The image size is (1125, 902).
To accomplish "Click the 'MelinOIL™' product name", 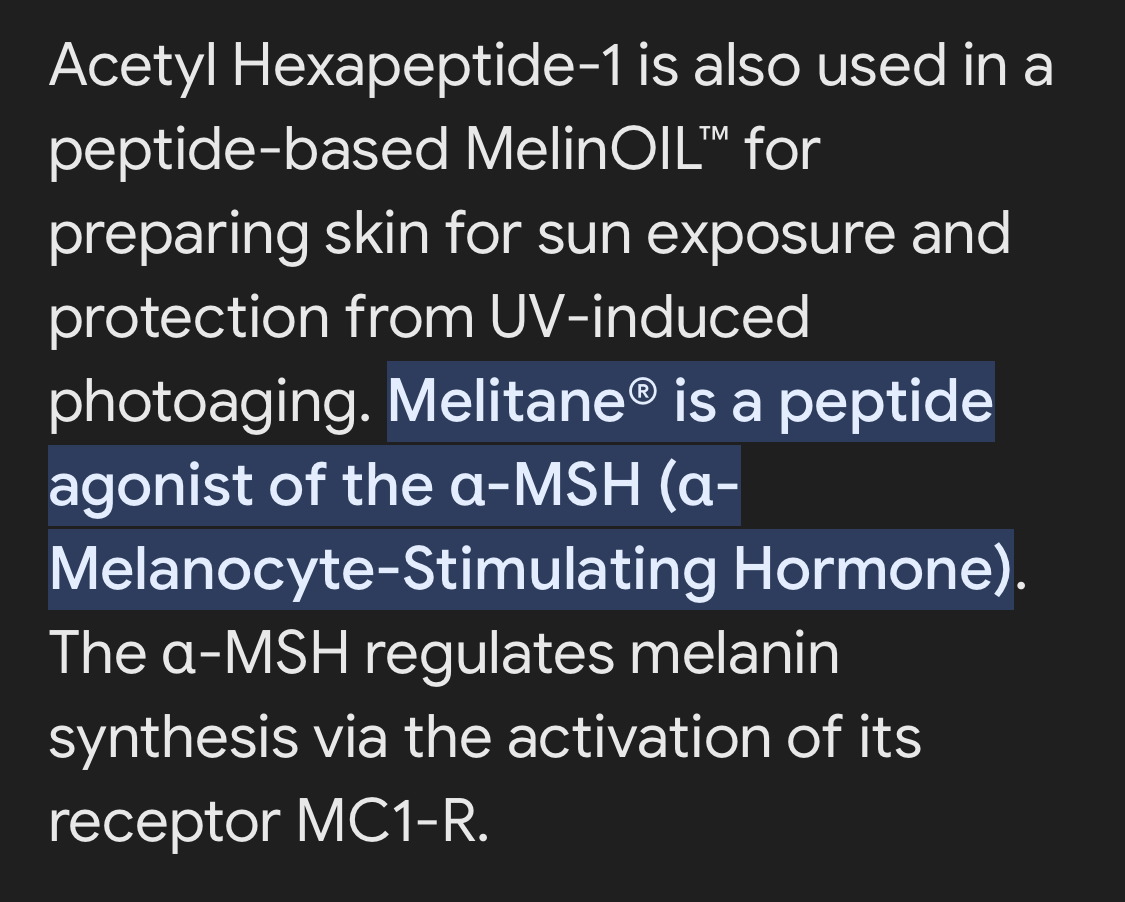I will [x=597, y=149].
